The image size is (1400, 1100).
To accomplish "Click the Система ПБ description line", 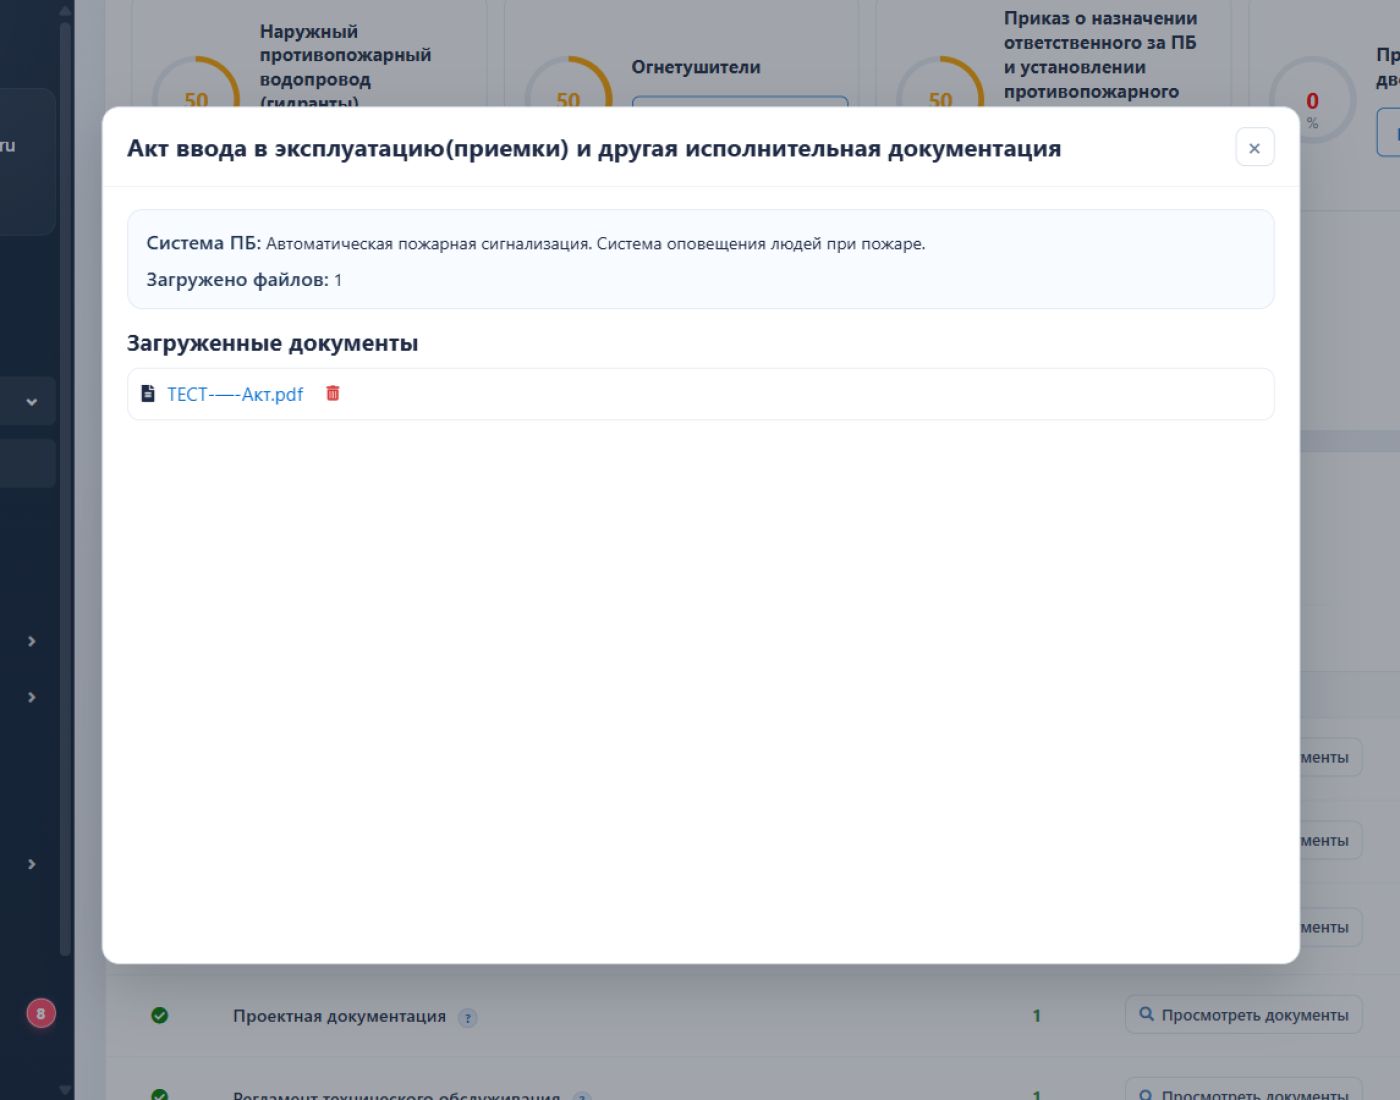I will 536,243.
